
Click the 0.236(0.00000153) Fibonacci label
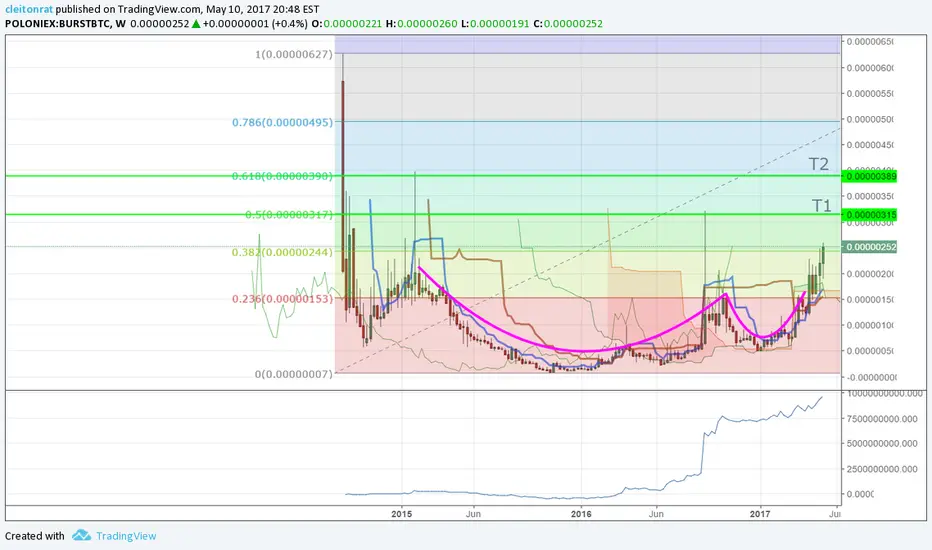click(x=282, y=298)
